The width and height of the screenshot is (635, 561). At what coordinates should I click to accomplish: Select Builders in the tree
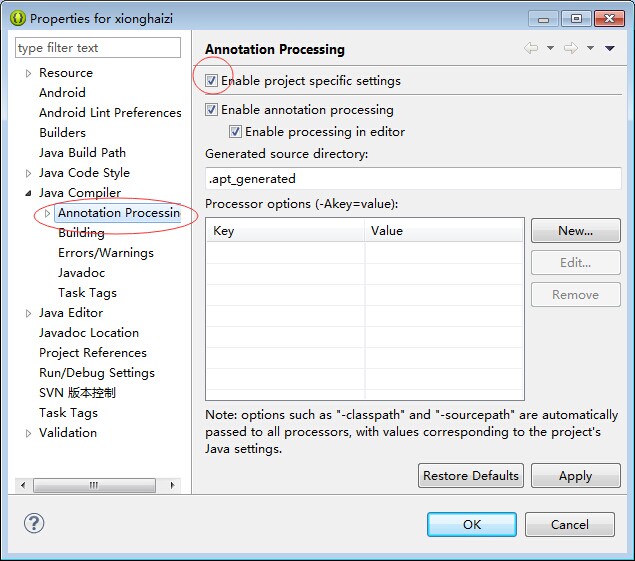click(x=62, y=133)
